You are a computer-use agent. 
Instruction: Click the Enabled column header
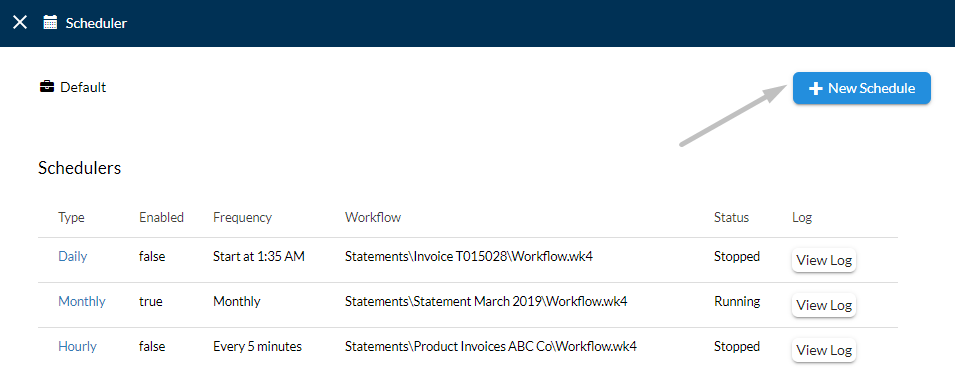click(161, 217)
